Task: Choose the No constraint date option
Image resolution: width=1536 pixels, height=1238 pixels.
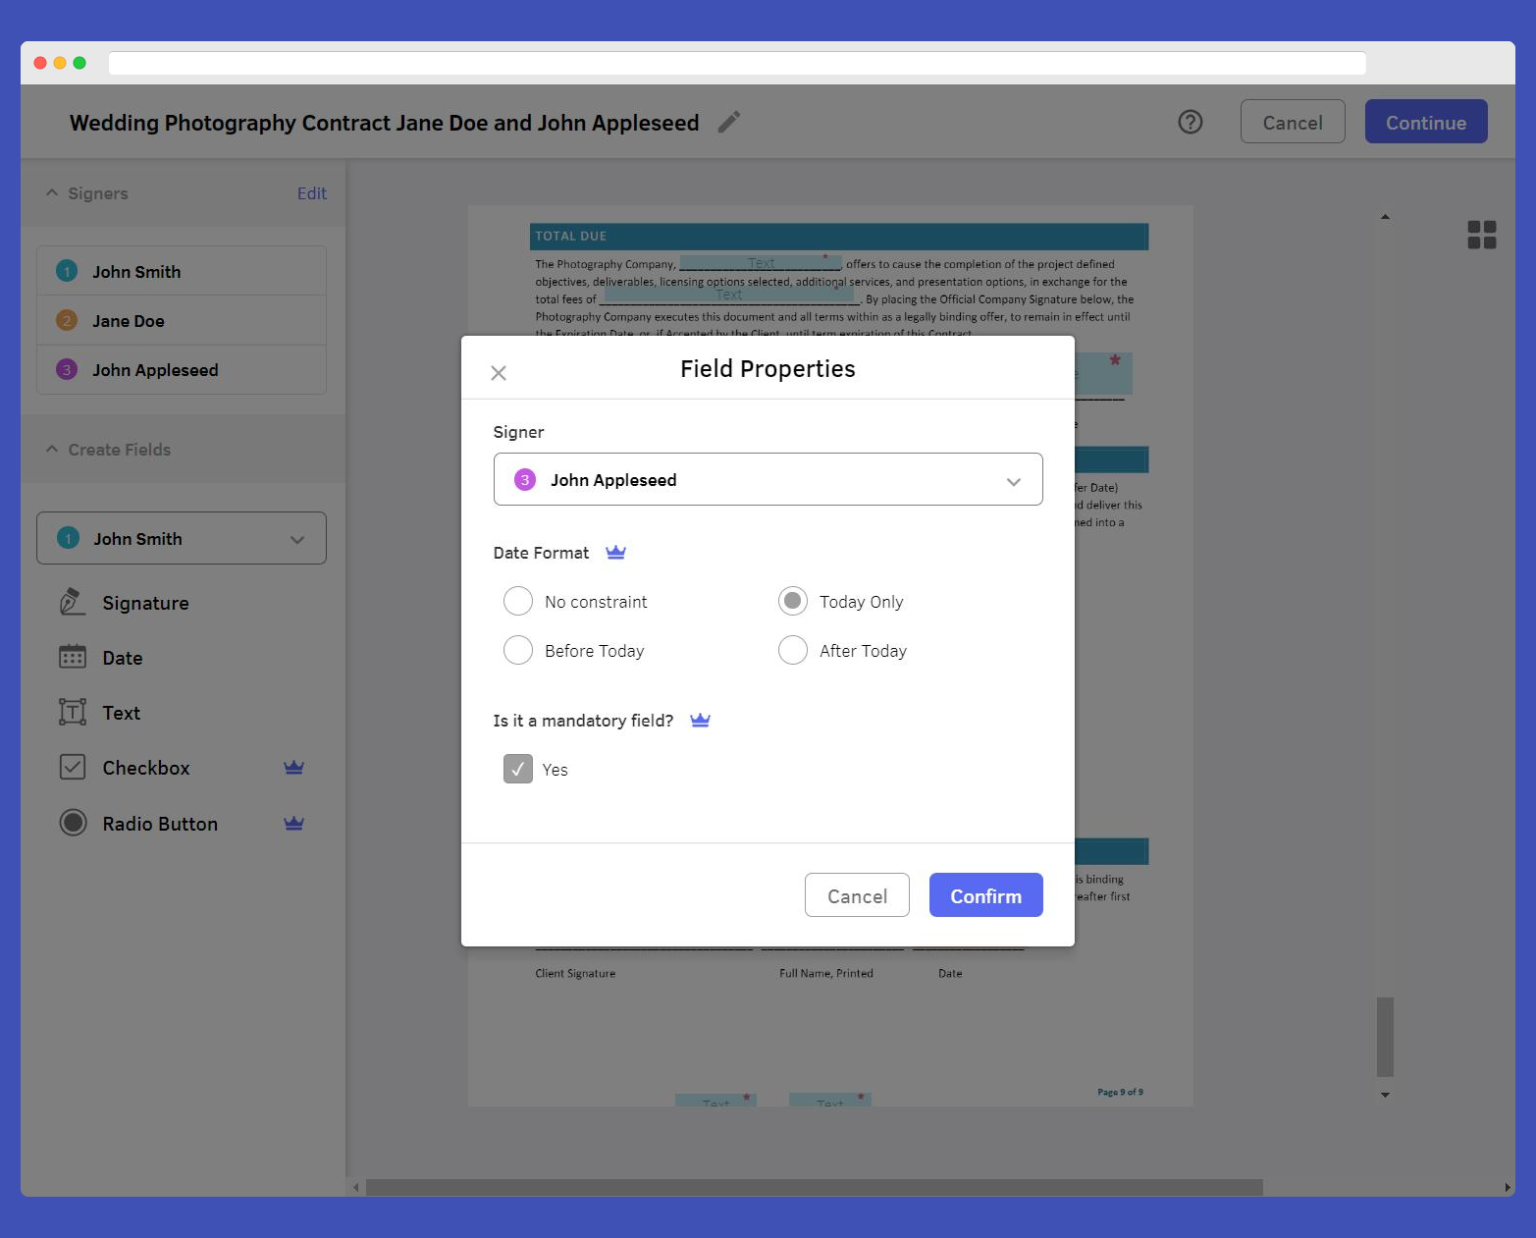Action: coord(517,601)
